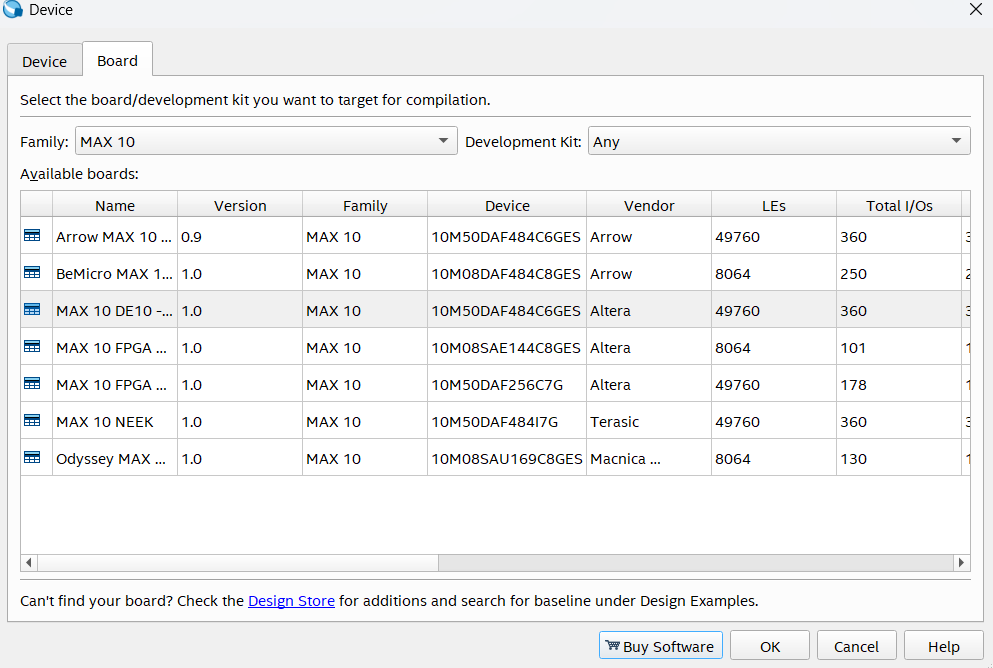Viewport: 993px width, 668px height.
Task: Open the Design Store link
Action: (x=291, y=601)
